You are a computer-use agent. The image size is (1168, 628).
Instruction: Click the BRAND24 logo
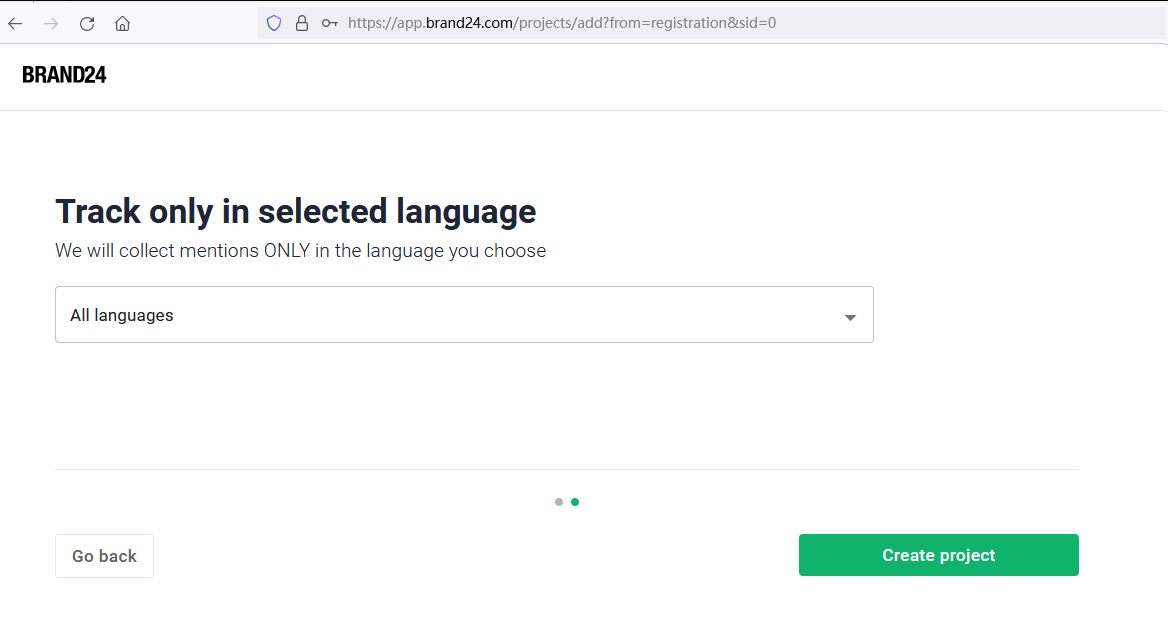click(64, 74)
